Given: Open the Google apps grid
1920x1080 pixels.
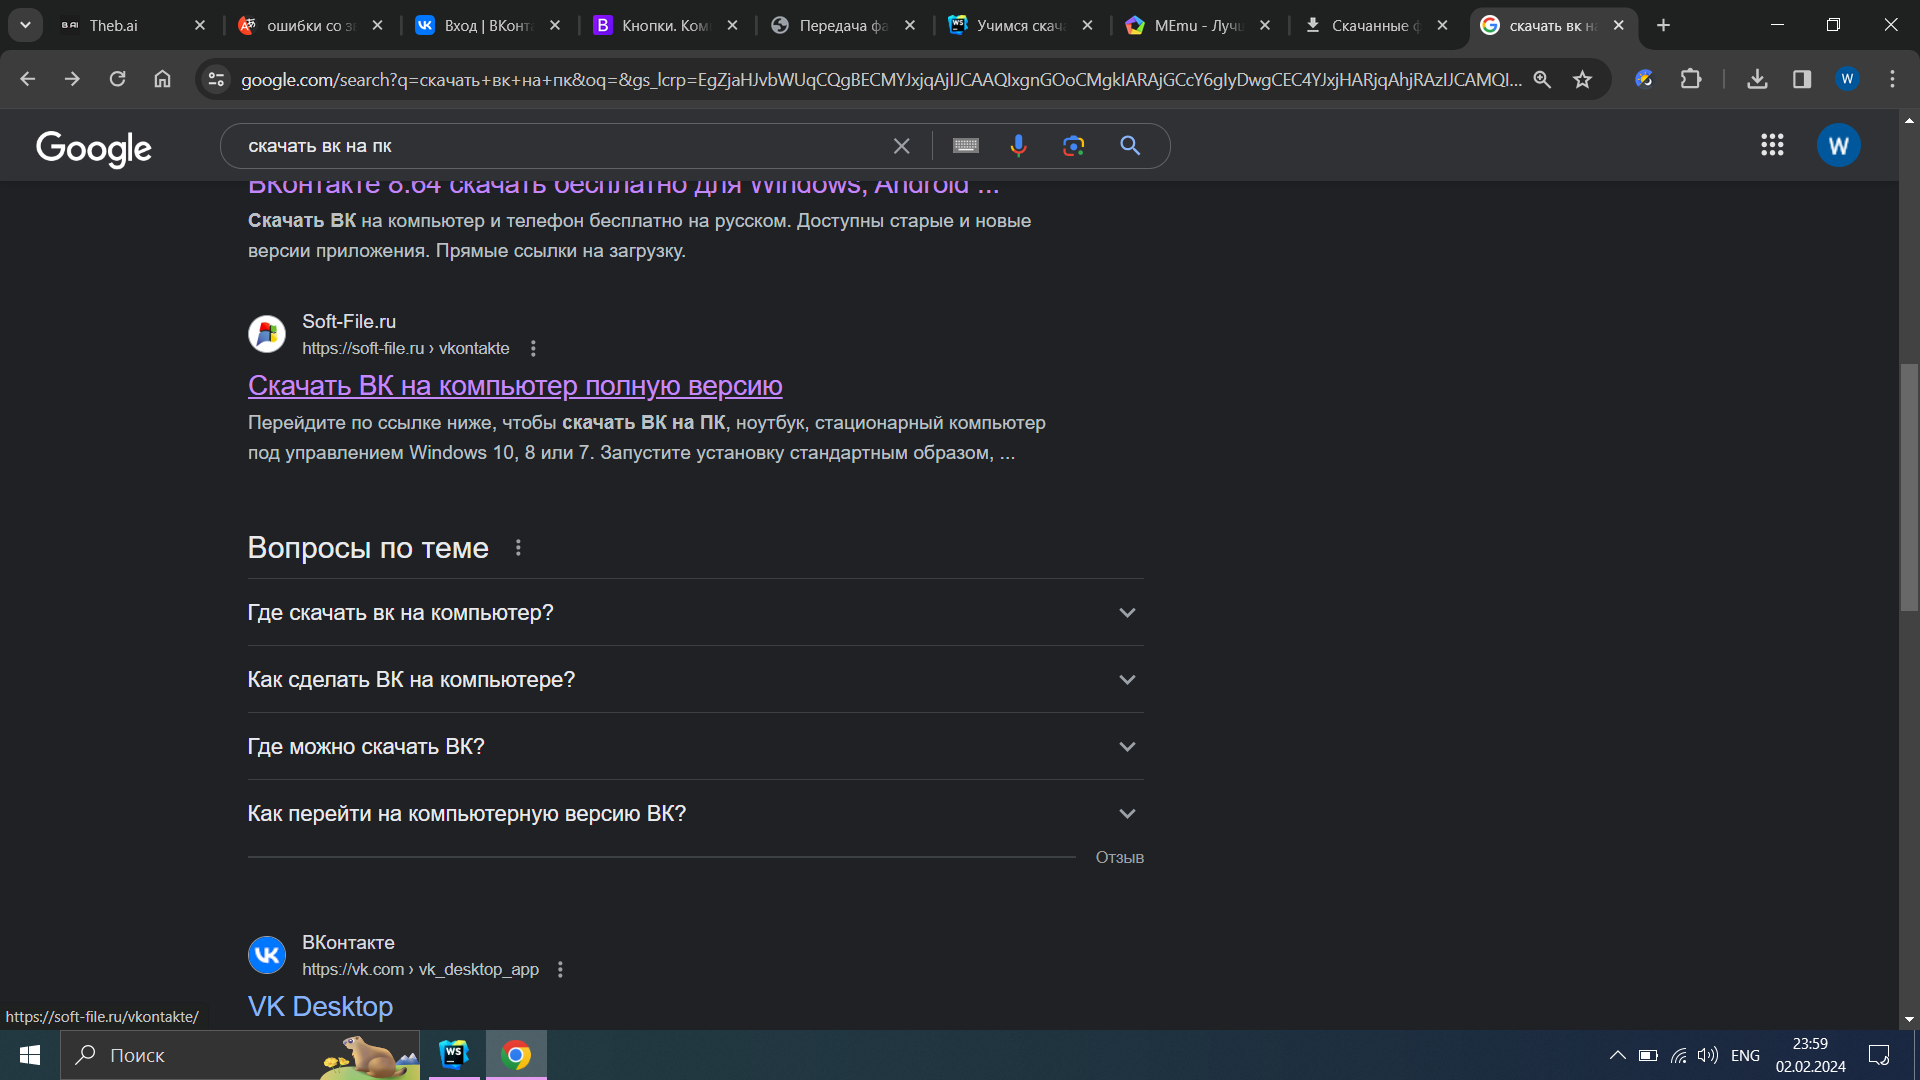Looking at the screenshot, I should 1772,146.
